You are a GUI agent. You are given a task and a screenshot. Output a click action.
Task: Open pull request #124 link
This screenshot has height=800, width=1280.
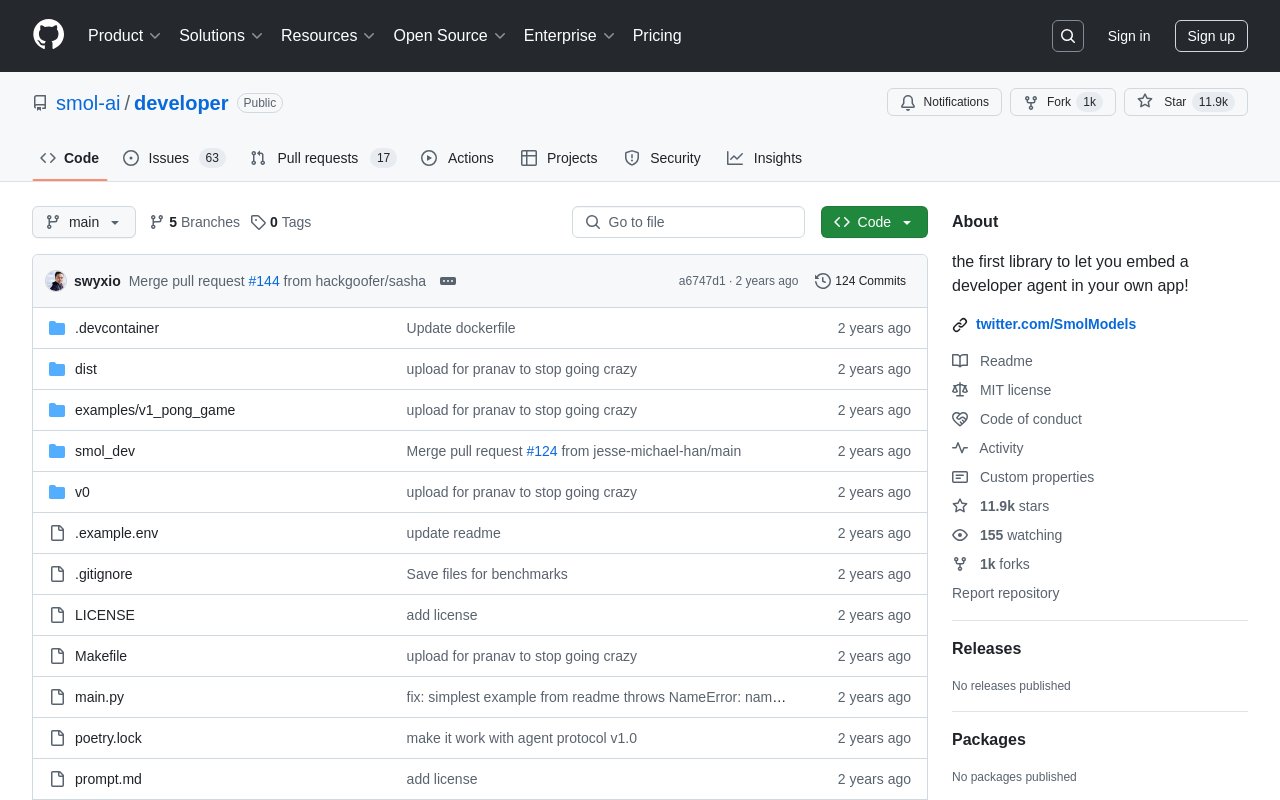tap(542, 451)
